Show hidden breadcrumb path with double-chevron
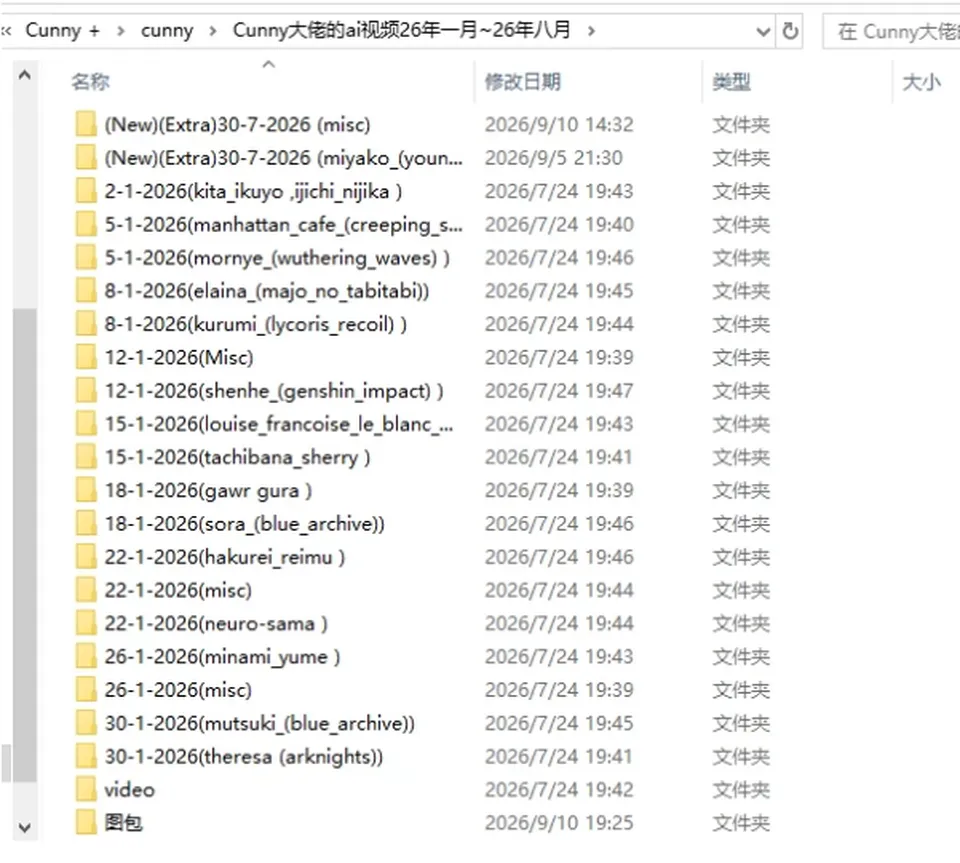This screenshot has height=863, width=960. pos(6,31)
